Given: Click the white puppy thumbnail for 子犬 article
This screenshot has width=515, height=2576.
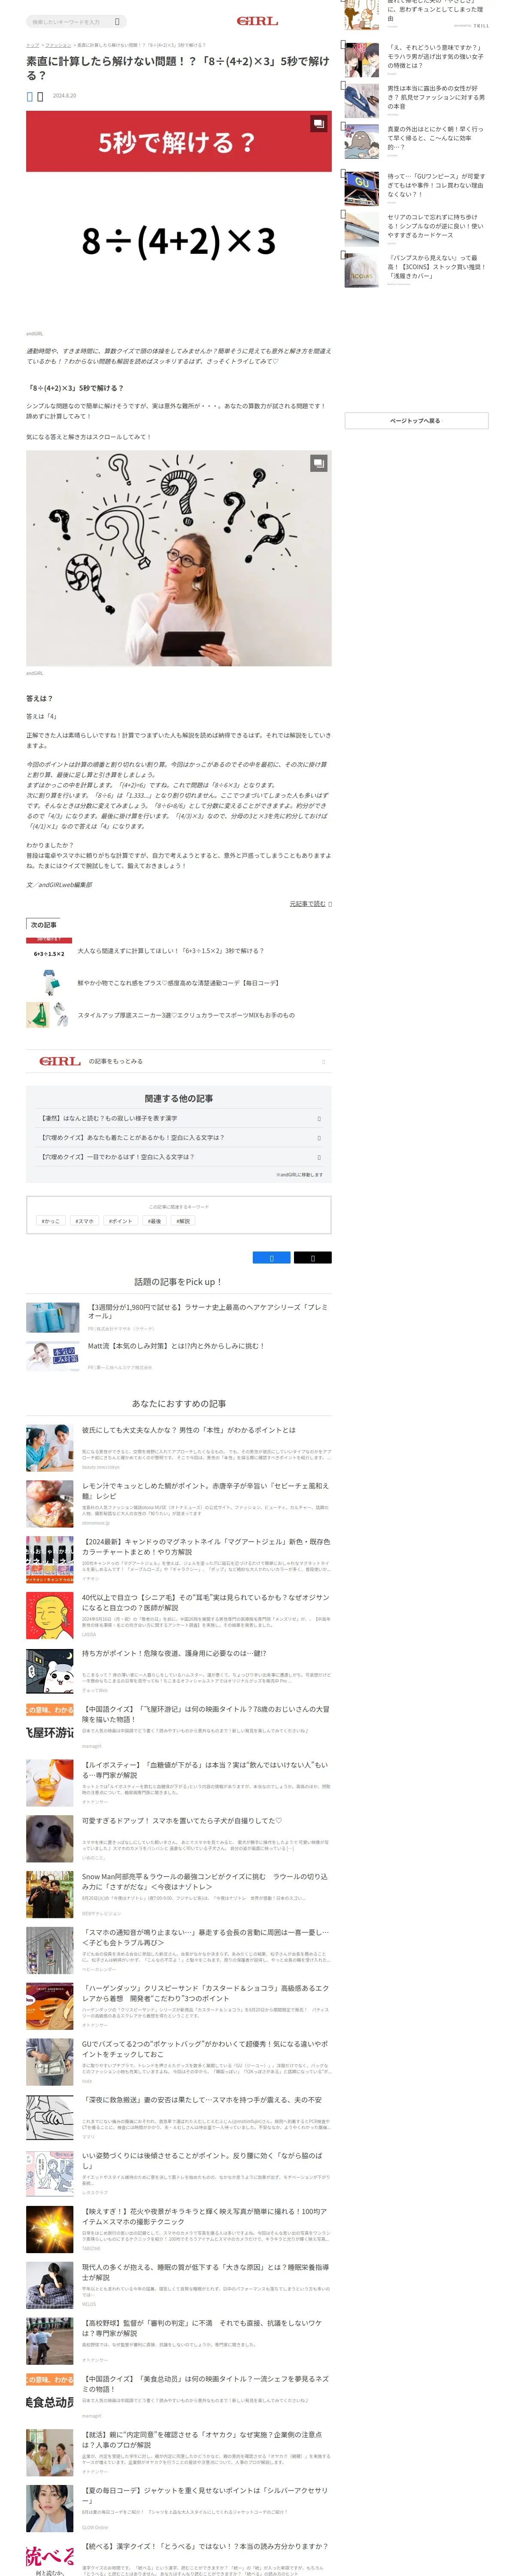Looking at the screenshot, I should 50,1839.
